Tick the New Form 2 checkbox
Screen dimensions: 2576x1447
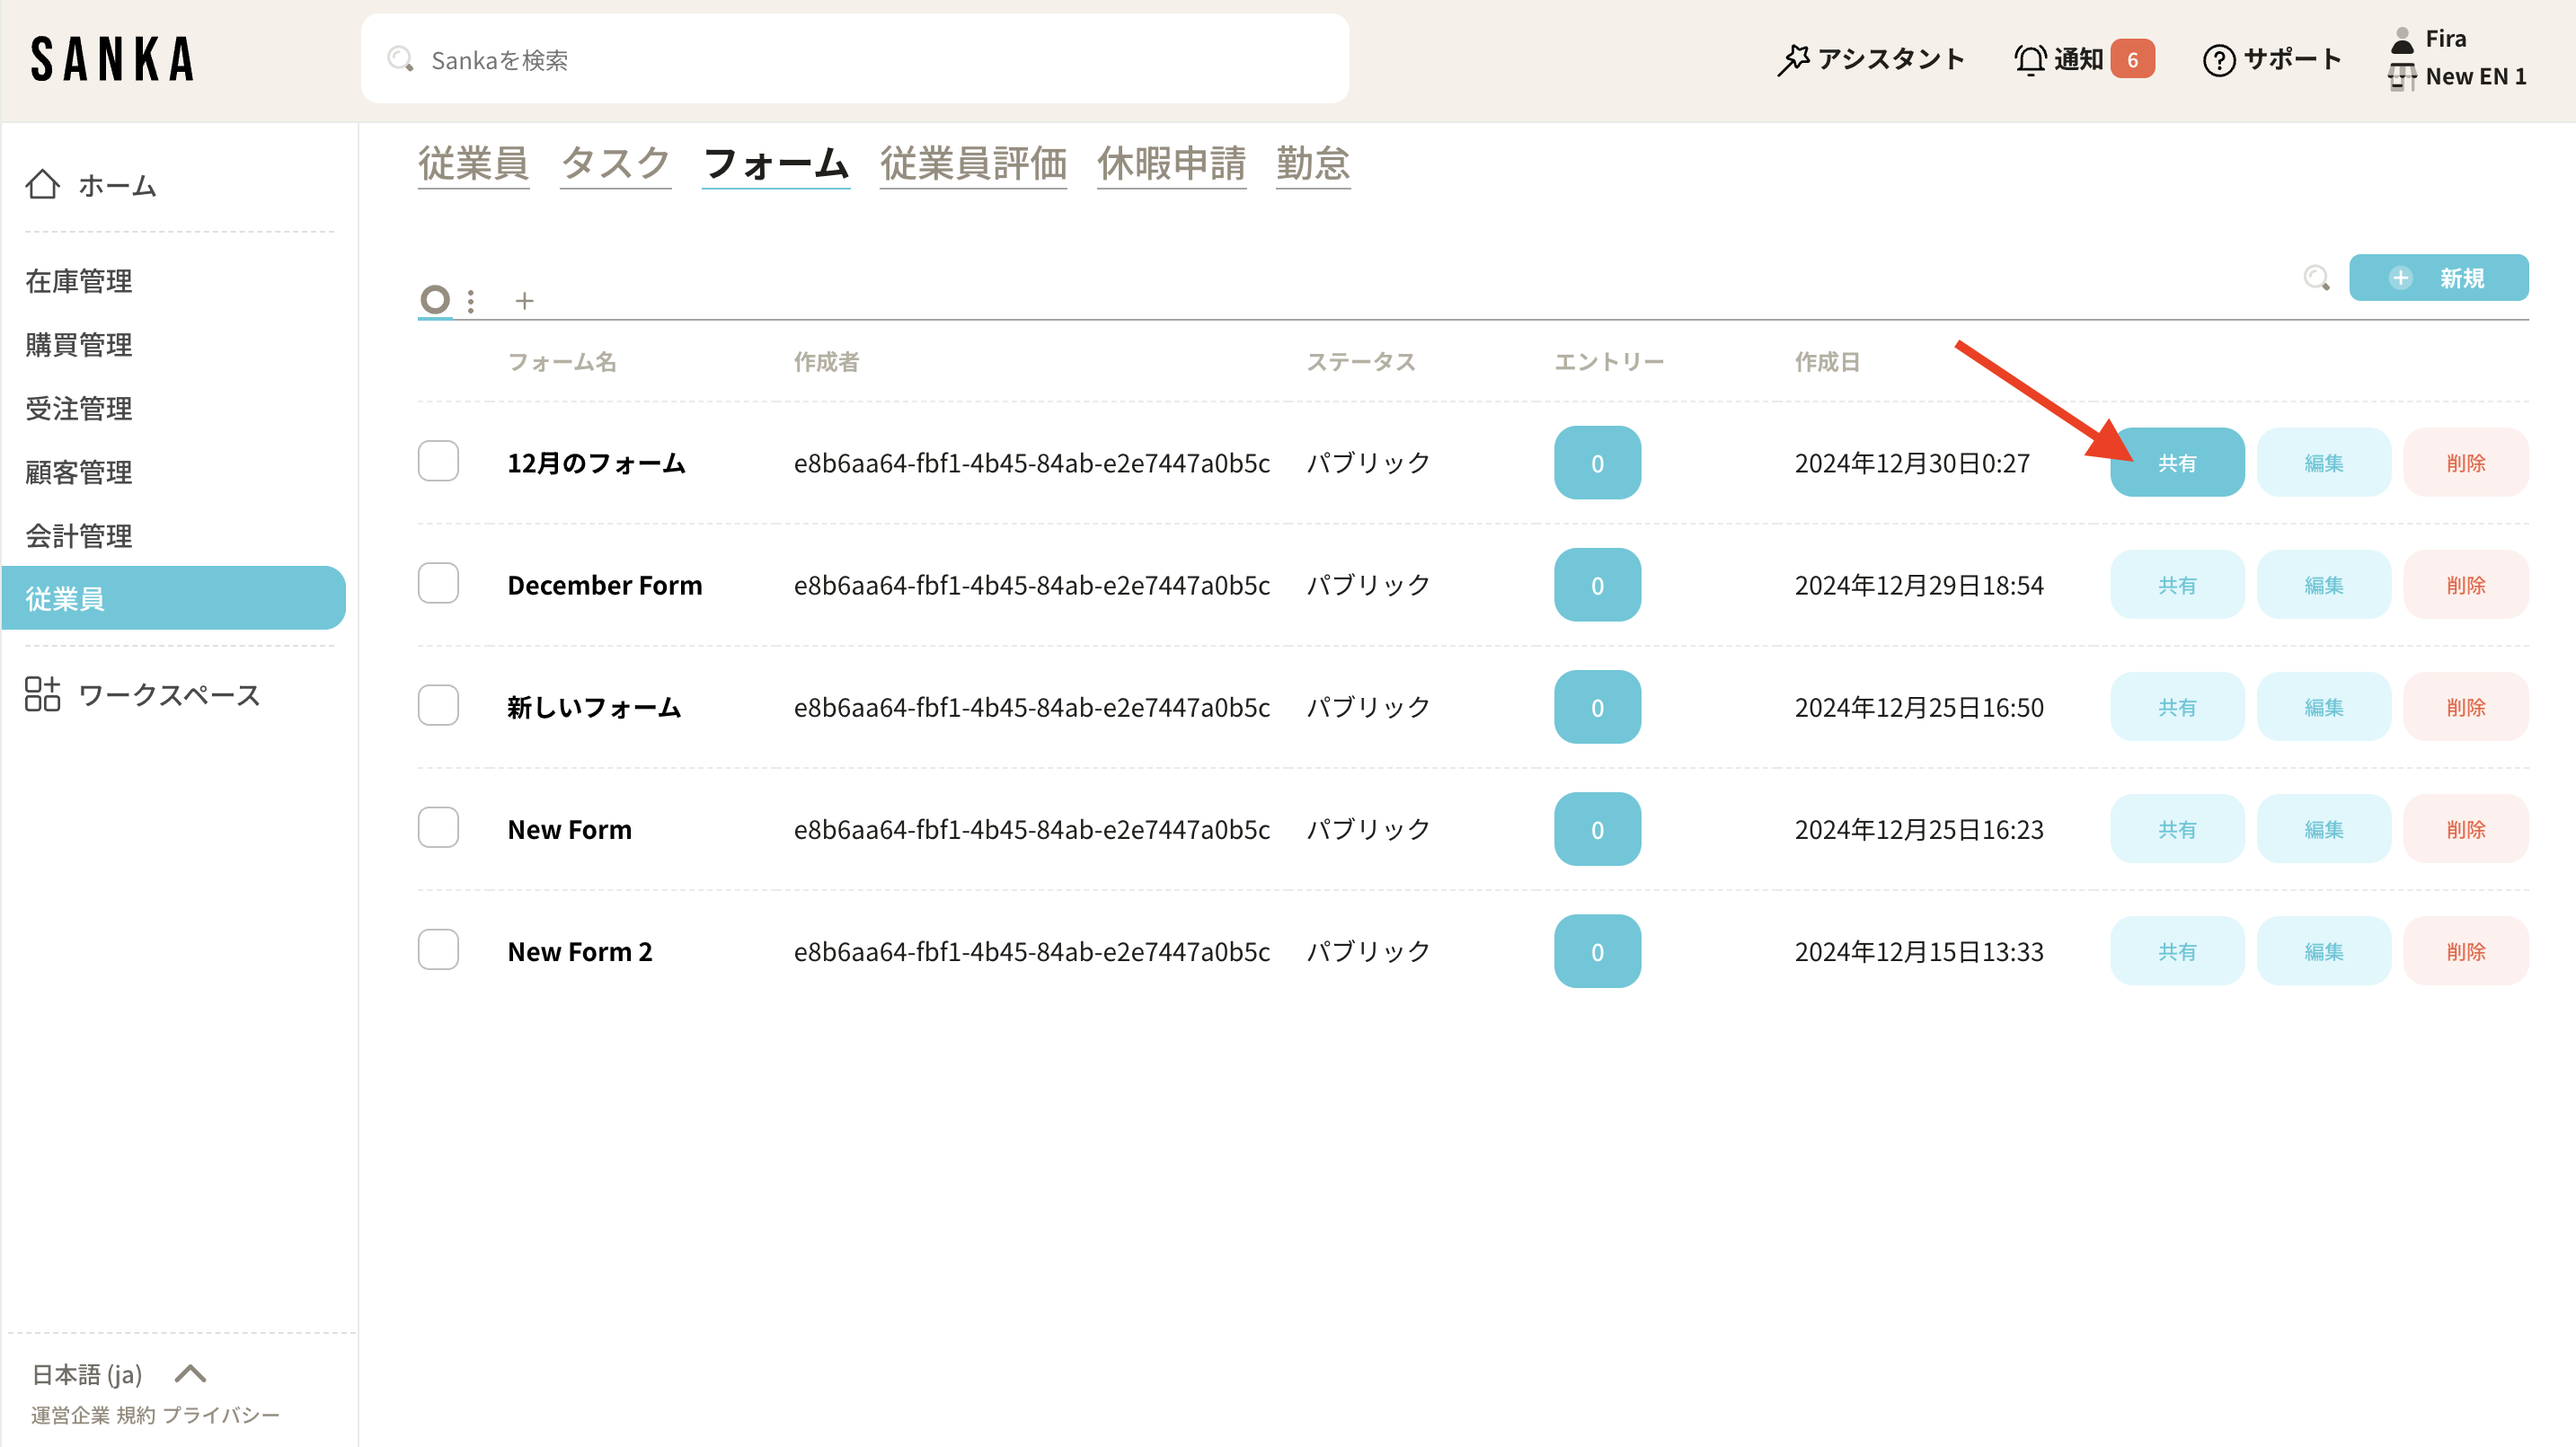point(438,950)
